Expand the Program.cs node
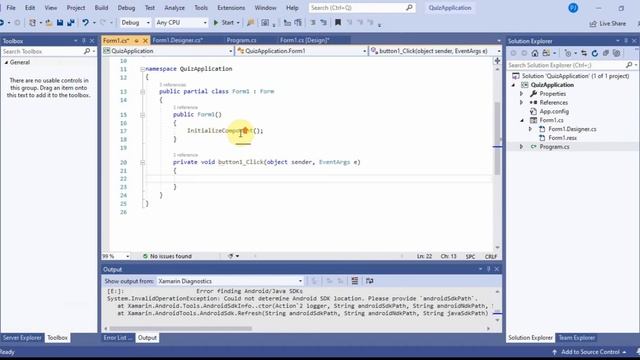Screen dimensions: 640x360 tap(522, 147)
